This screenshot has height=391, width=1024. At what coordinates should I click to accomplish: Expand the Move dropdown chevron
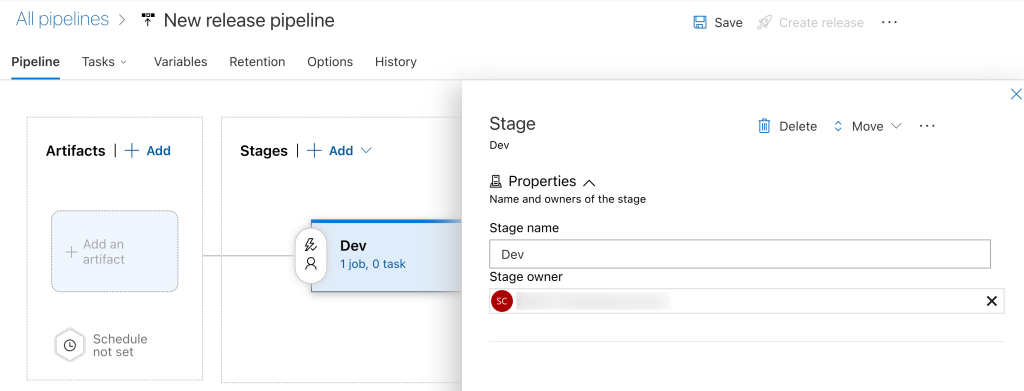(896, 126)
